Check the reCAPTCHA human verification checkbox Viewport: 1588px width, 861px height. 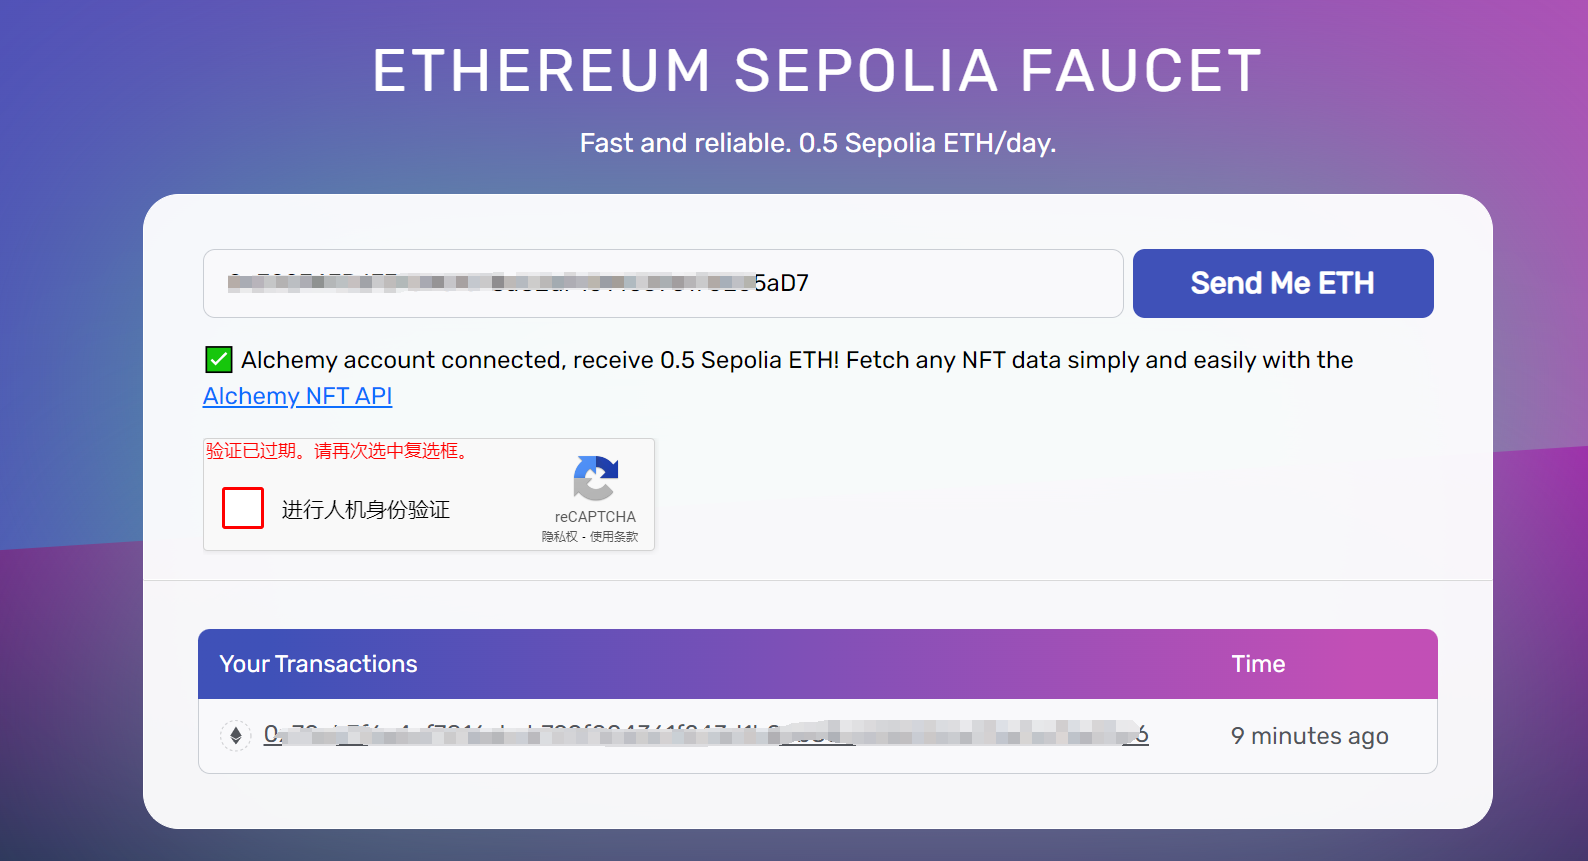tap(243, 508)
